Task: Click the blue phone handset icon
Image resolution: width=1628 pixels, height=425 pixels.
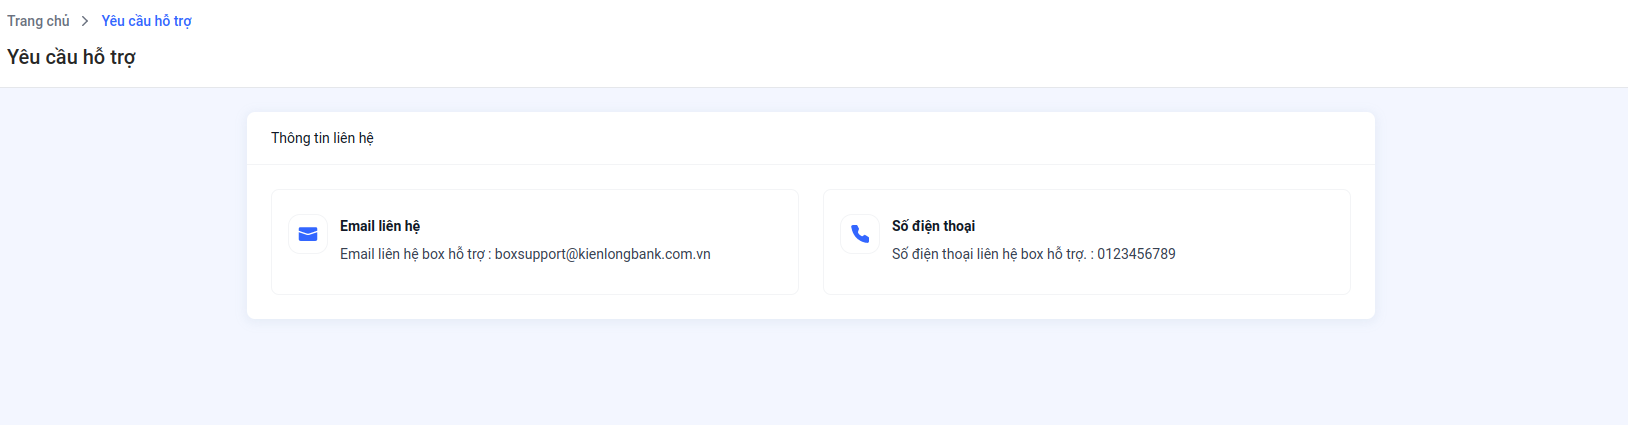Action: pyautogui.click(x=860, y=234)
